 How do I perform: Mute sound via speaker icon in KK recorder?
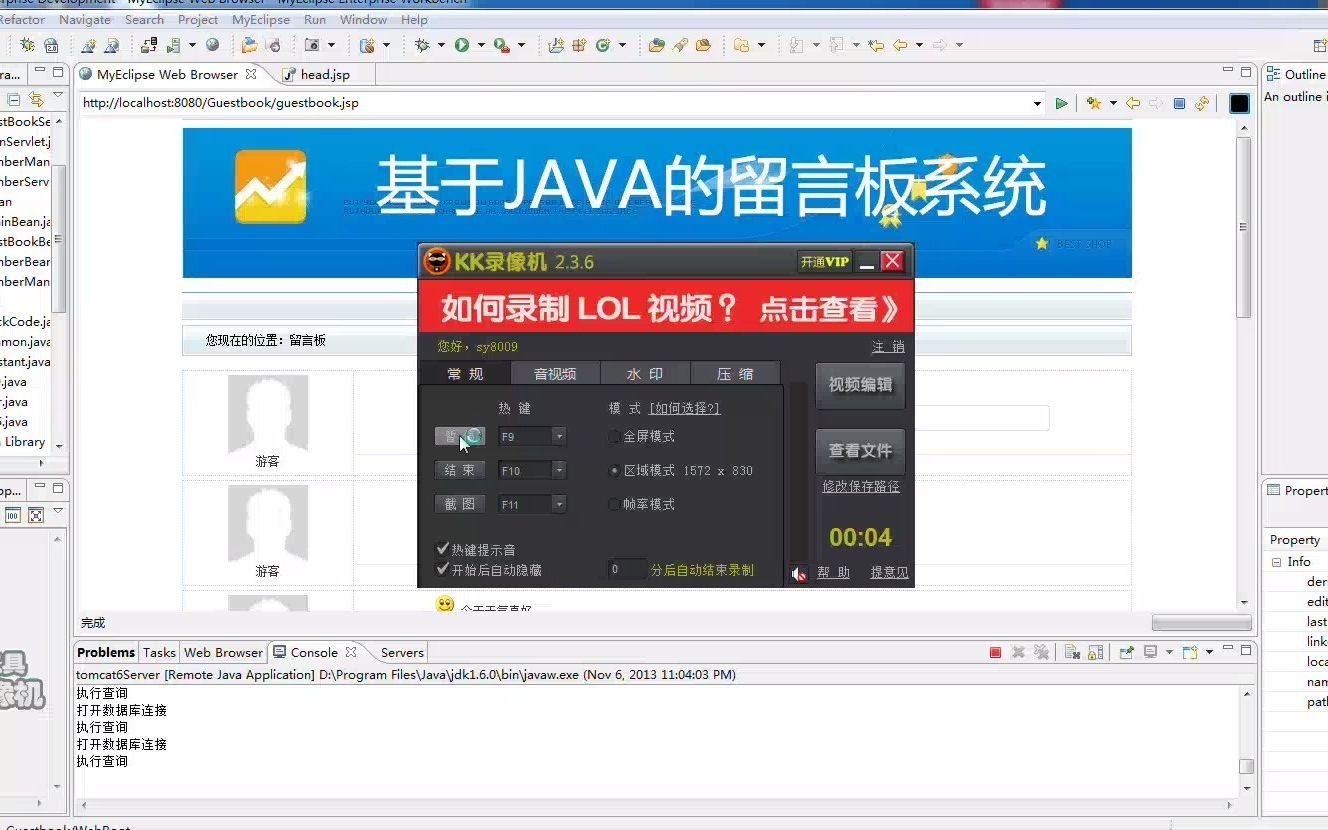coord(799,573)
